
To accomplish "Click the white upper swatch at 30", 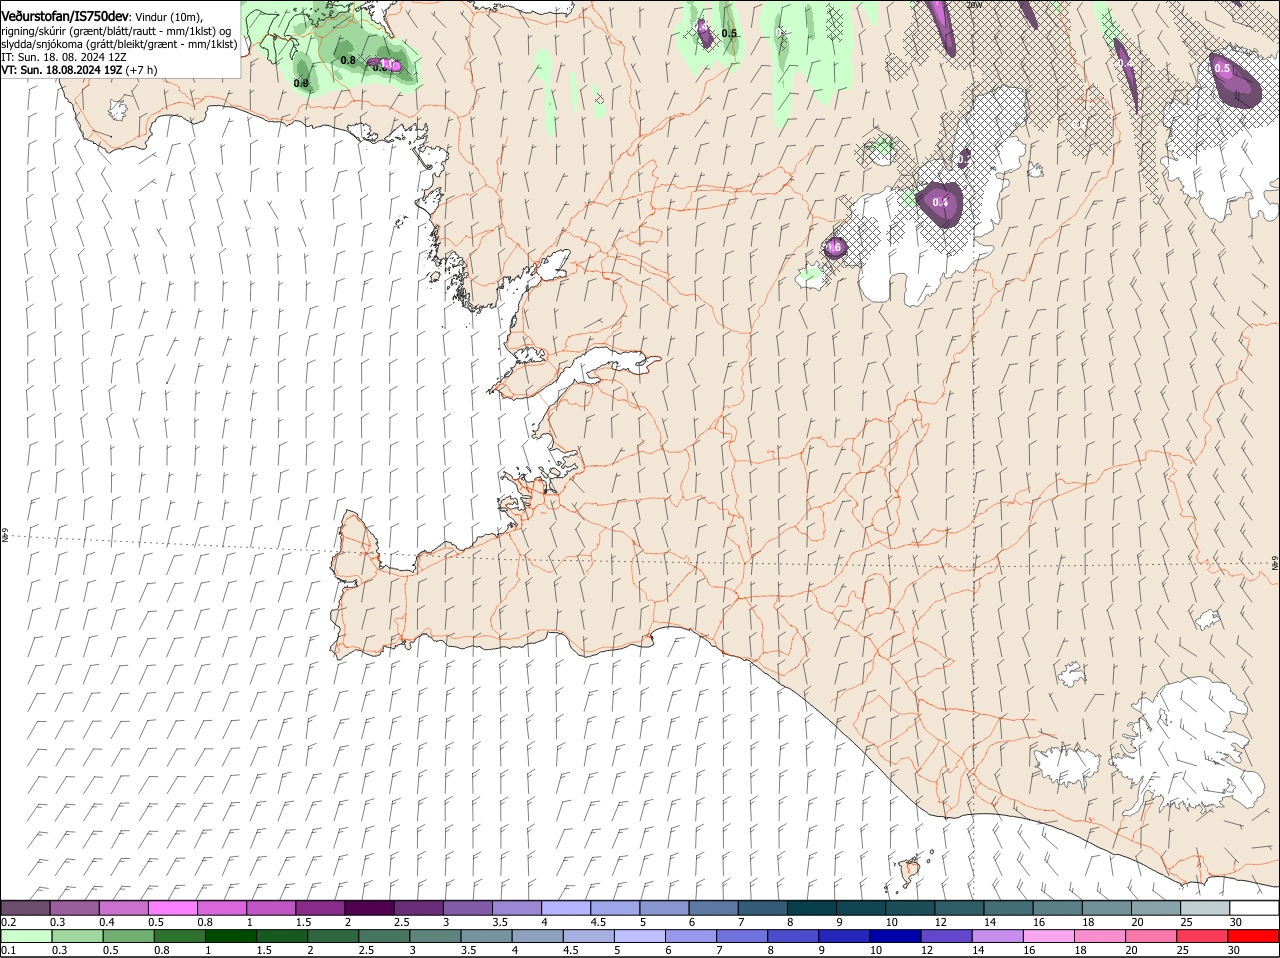I will click(x=1254, y=907).
